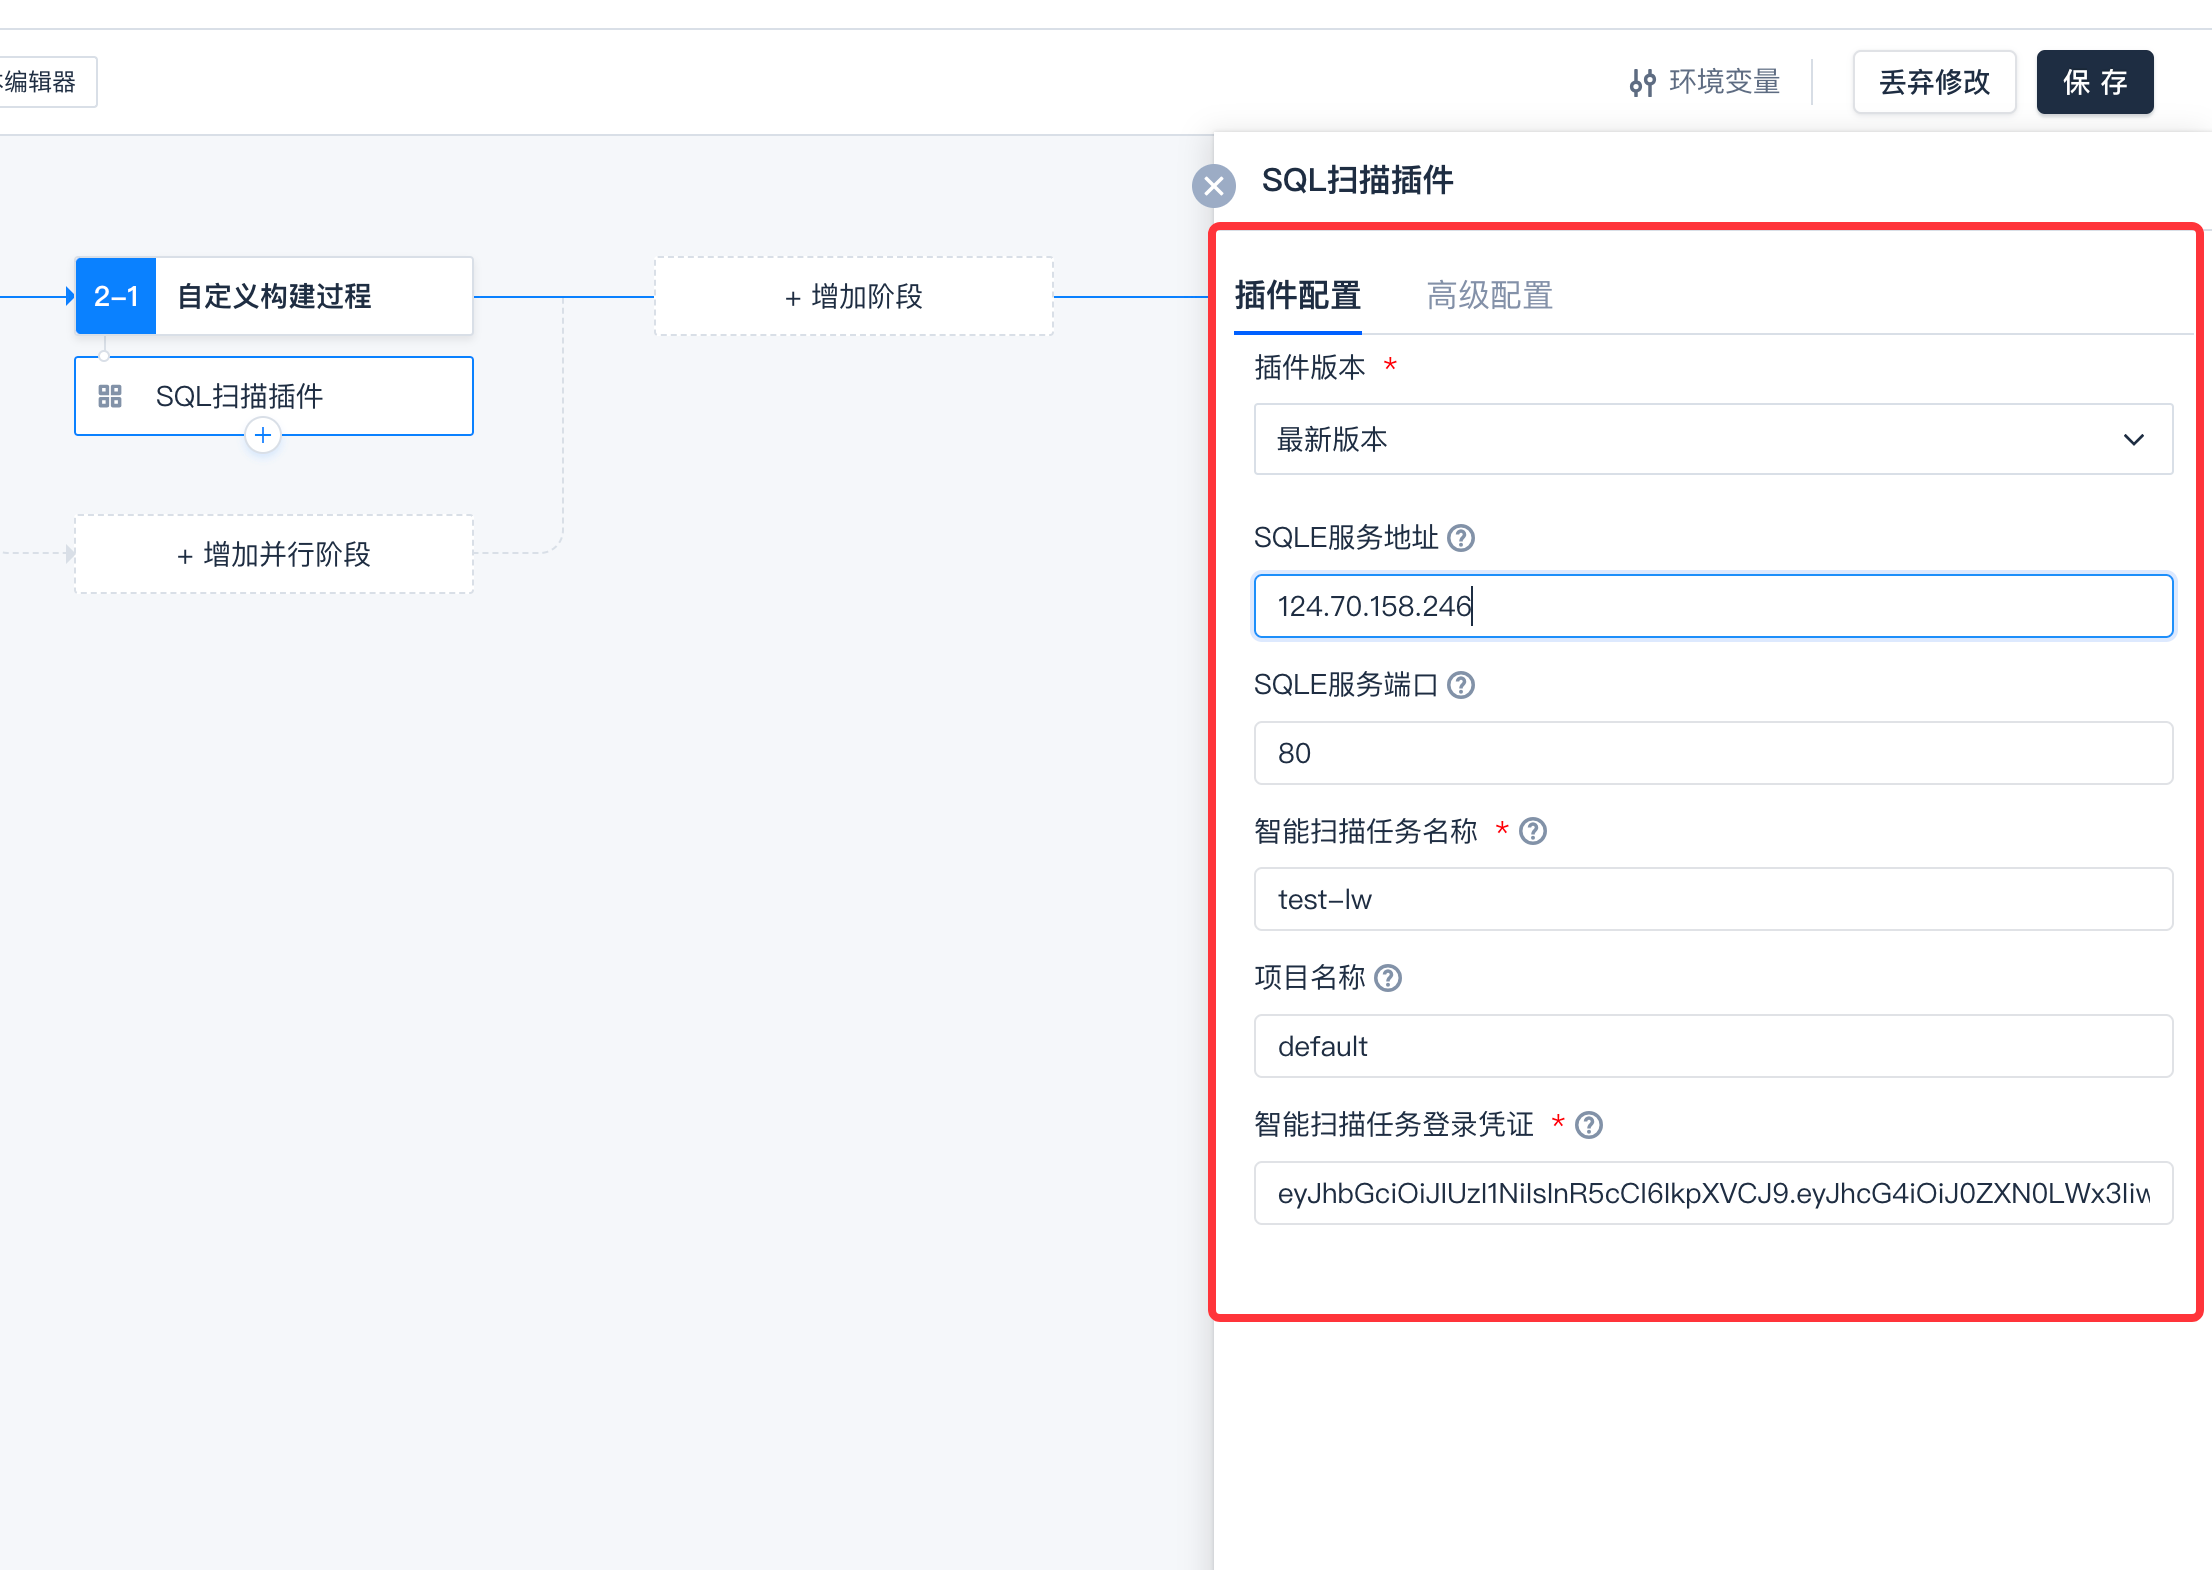Switch to 插件配置 tab
The height and width of the screenshot is (1570, 2212).
click(x=1298, y=296)
